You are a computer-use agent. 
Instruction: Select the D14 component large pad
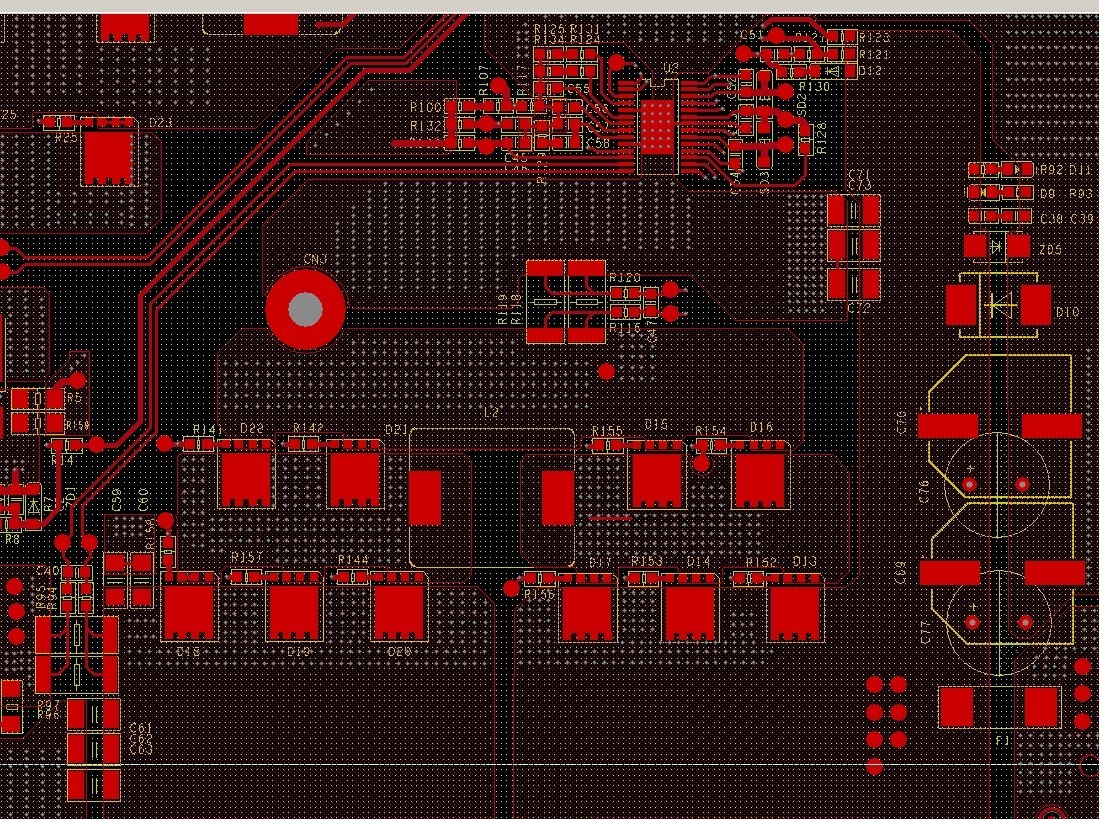coord(690,612)
